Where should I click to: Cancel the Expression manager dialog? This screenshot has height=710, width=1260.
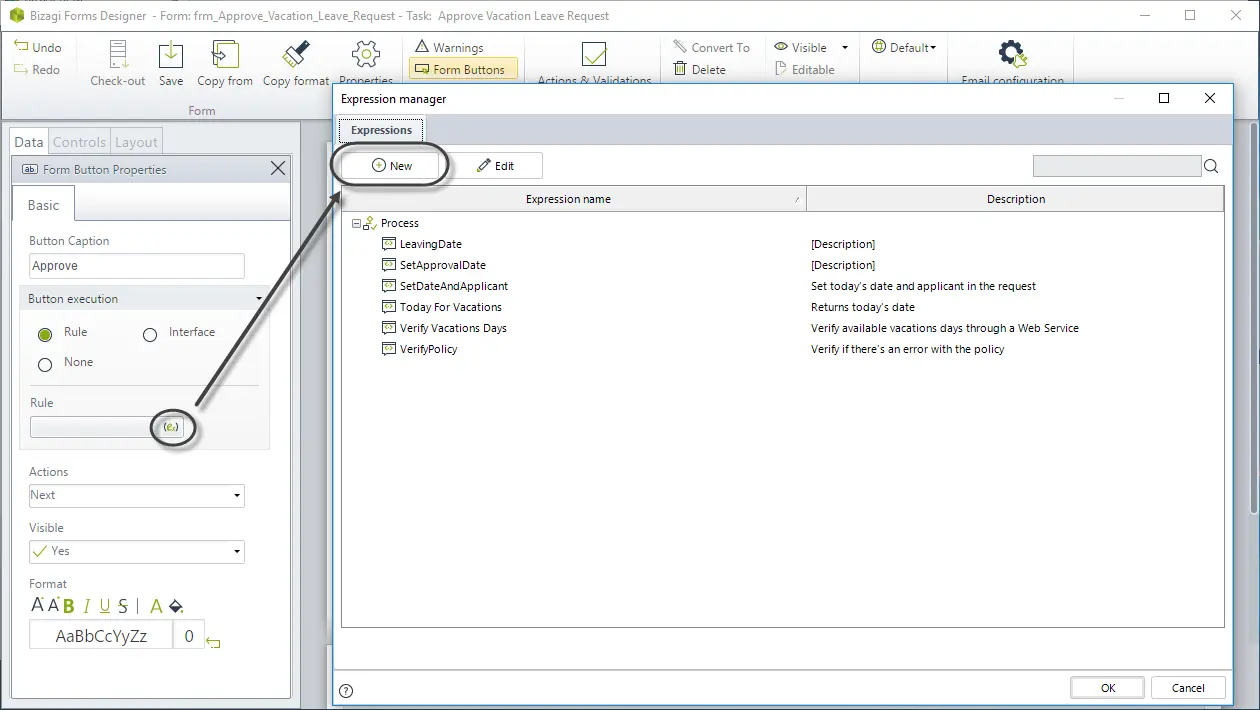coord(1188,688)
